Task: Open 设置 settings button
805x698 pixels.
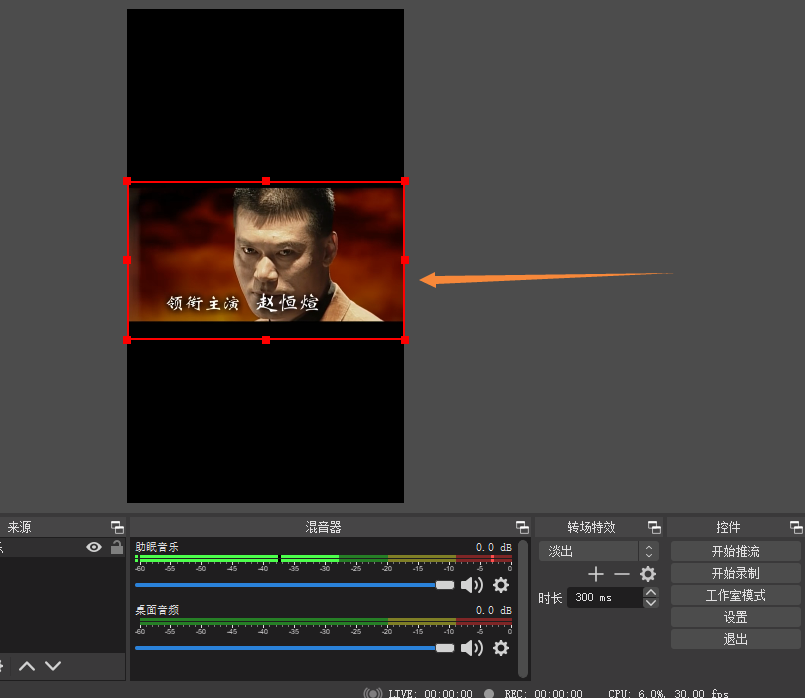Action: tap(736, 617)
